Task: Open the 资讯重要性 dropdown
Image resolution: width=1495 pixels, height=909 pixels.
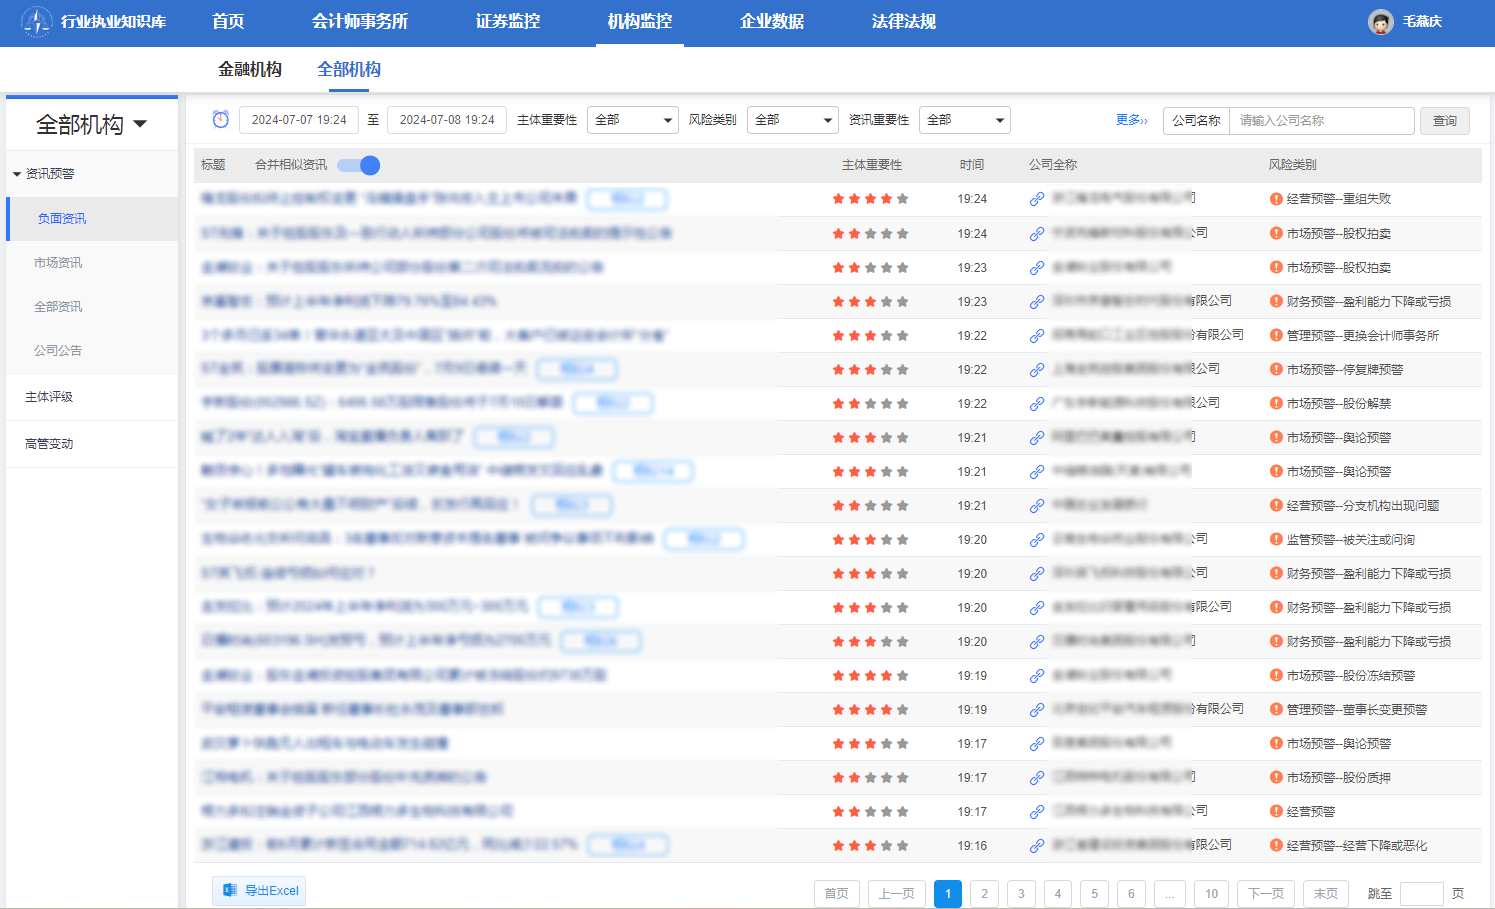Action: tap(964, 120)
